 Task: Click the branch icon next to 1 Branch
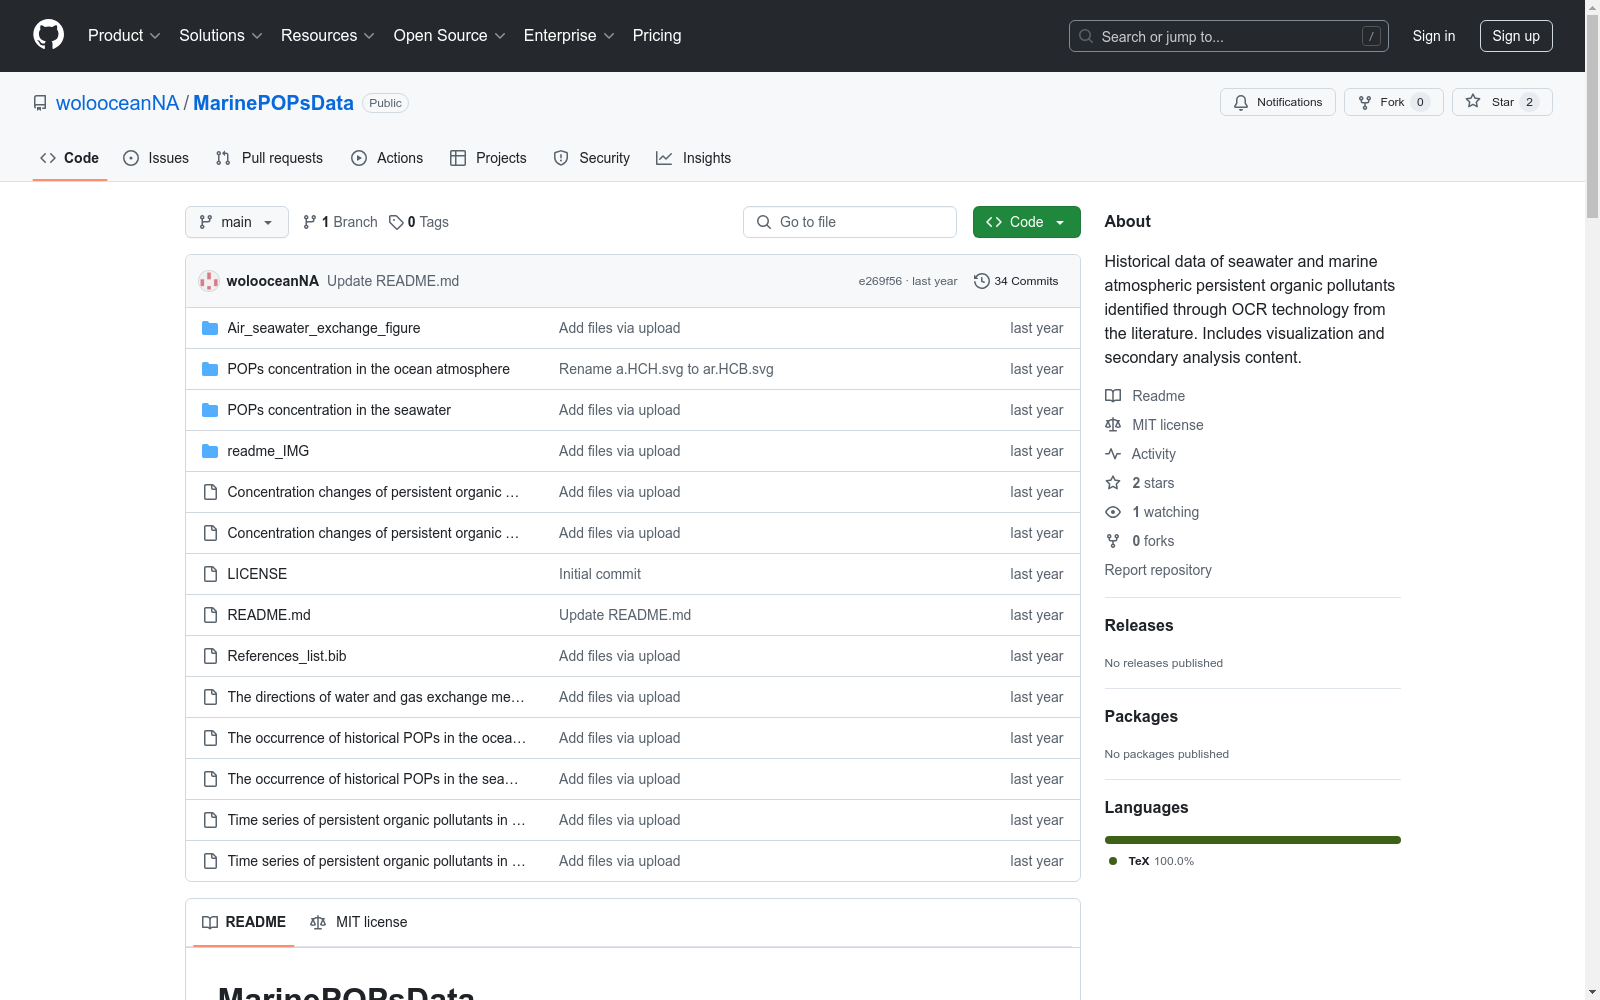tap(310, 222)
